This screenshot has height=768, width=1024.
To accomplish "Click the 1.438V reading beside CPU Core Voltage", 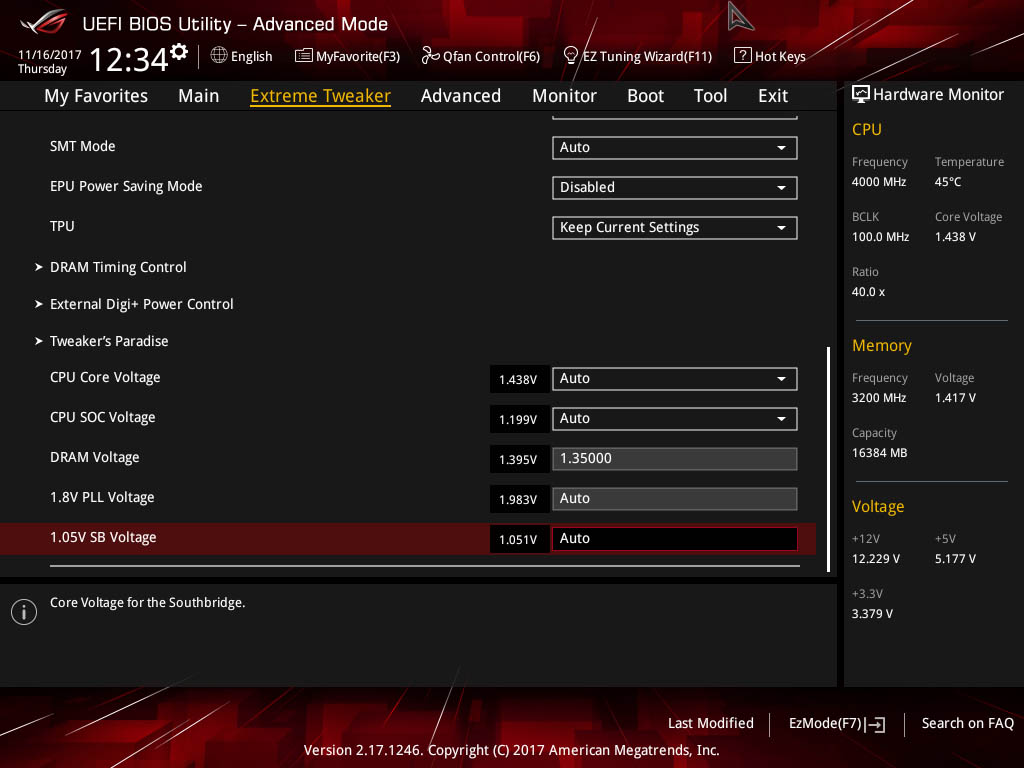I will point(519,379).
